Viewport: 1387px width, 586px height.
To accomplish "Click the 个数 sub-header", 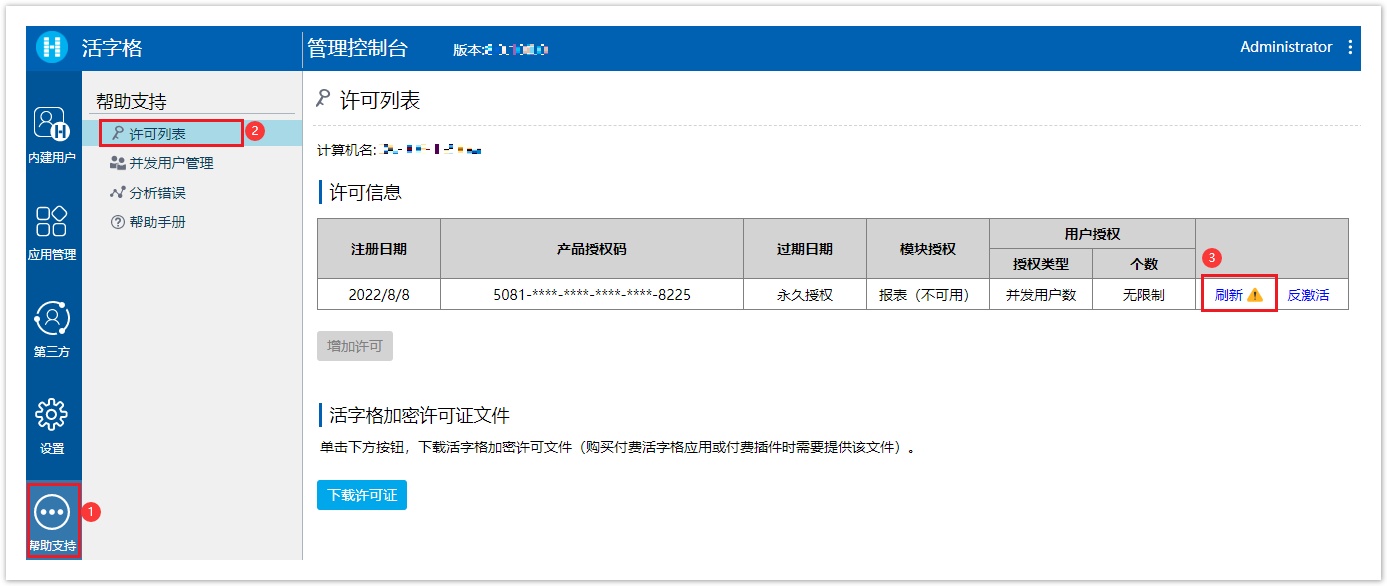I will coord(1144,264).
